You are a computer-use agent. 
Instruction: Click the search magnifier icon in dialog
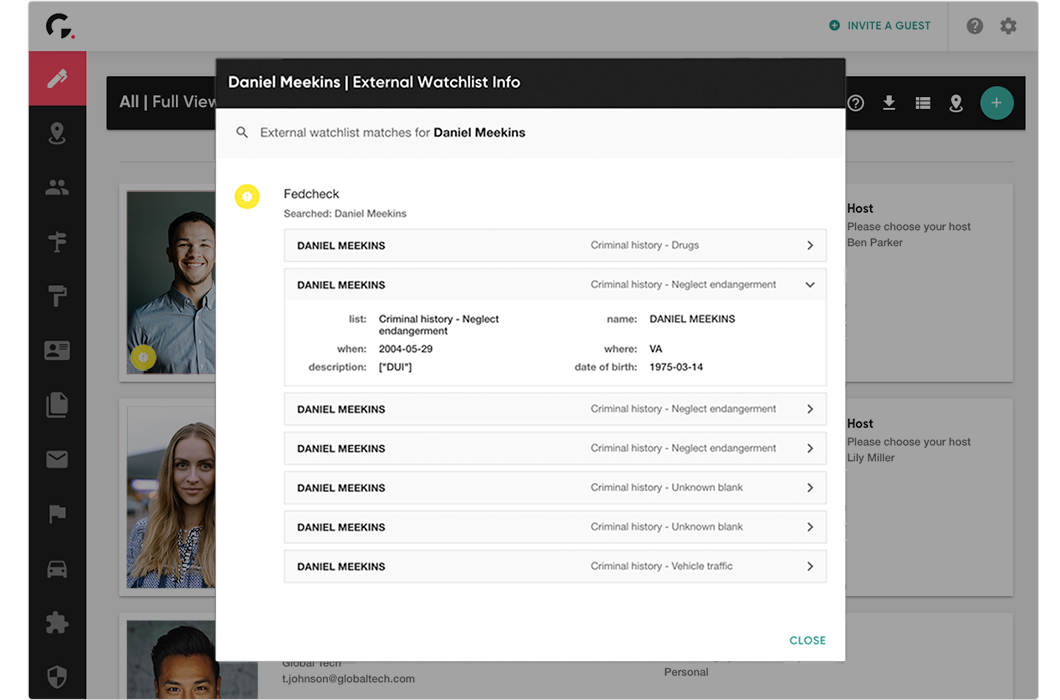click(241, 133)
